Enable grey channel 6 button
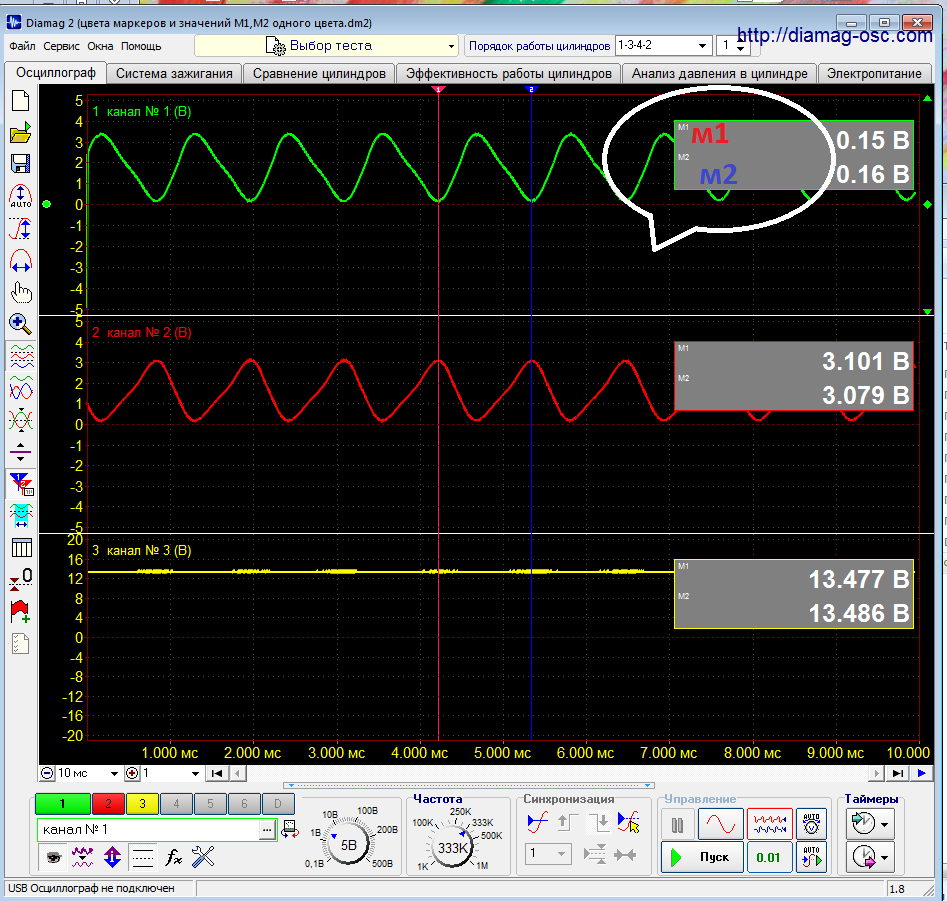 pyautogui.click(x=244, y=804)
